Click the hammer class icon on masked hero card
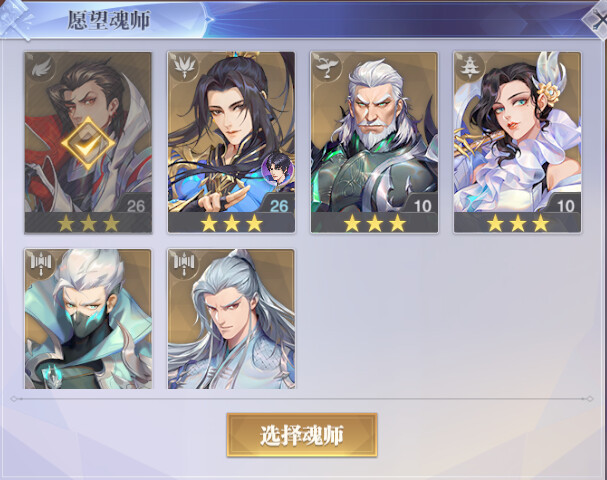The image size is (607, 480). 41,264
